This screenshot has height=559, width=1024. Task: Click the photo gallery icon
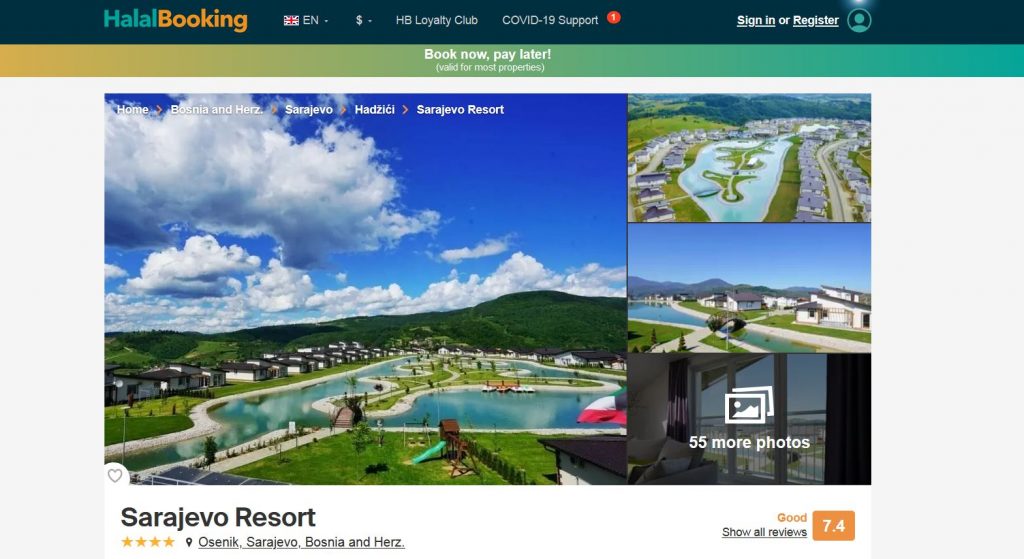click(749, 406)
